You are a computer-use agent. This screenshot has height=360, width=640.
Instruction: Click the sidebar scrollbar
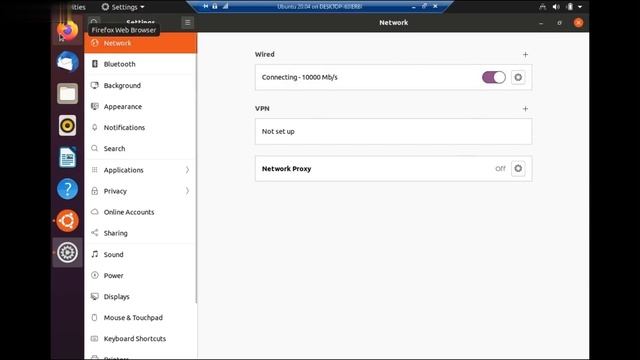point(196,167)
